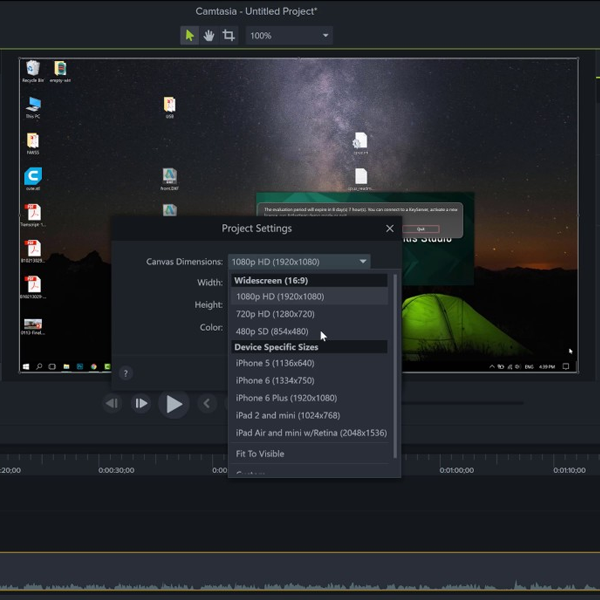The image size is (600, 600).
Task: Click the Play button
Action: click(x=174, y=404)
